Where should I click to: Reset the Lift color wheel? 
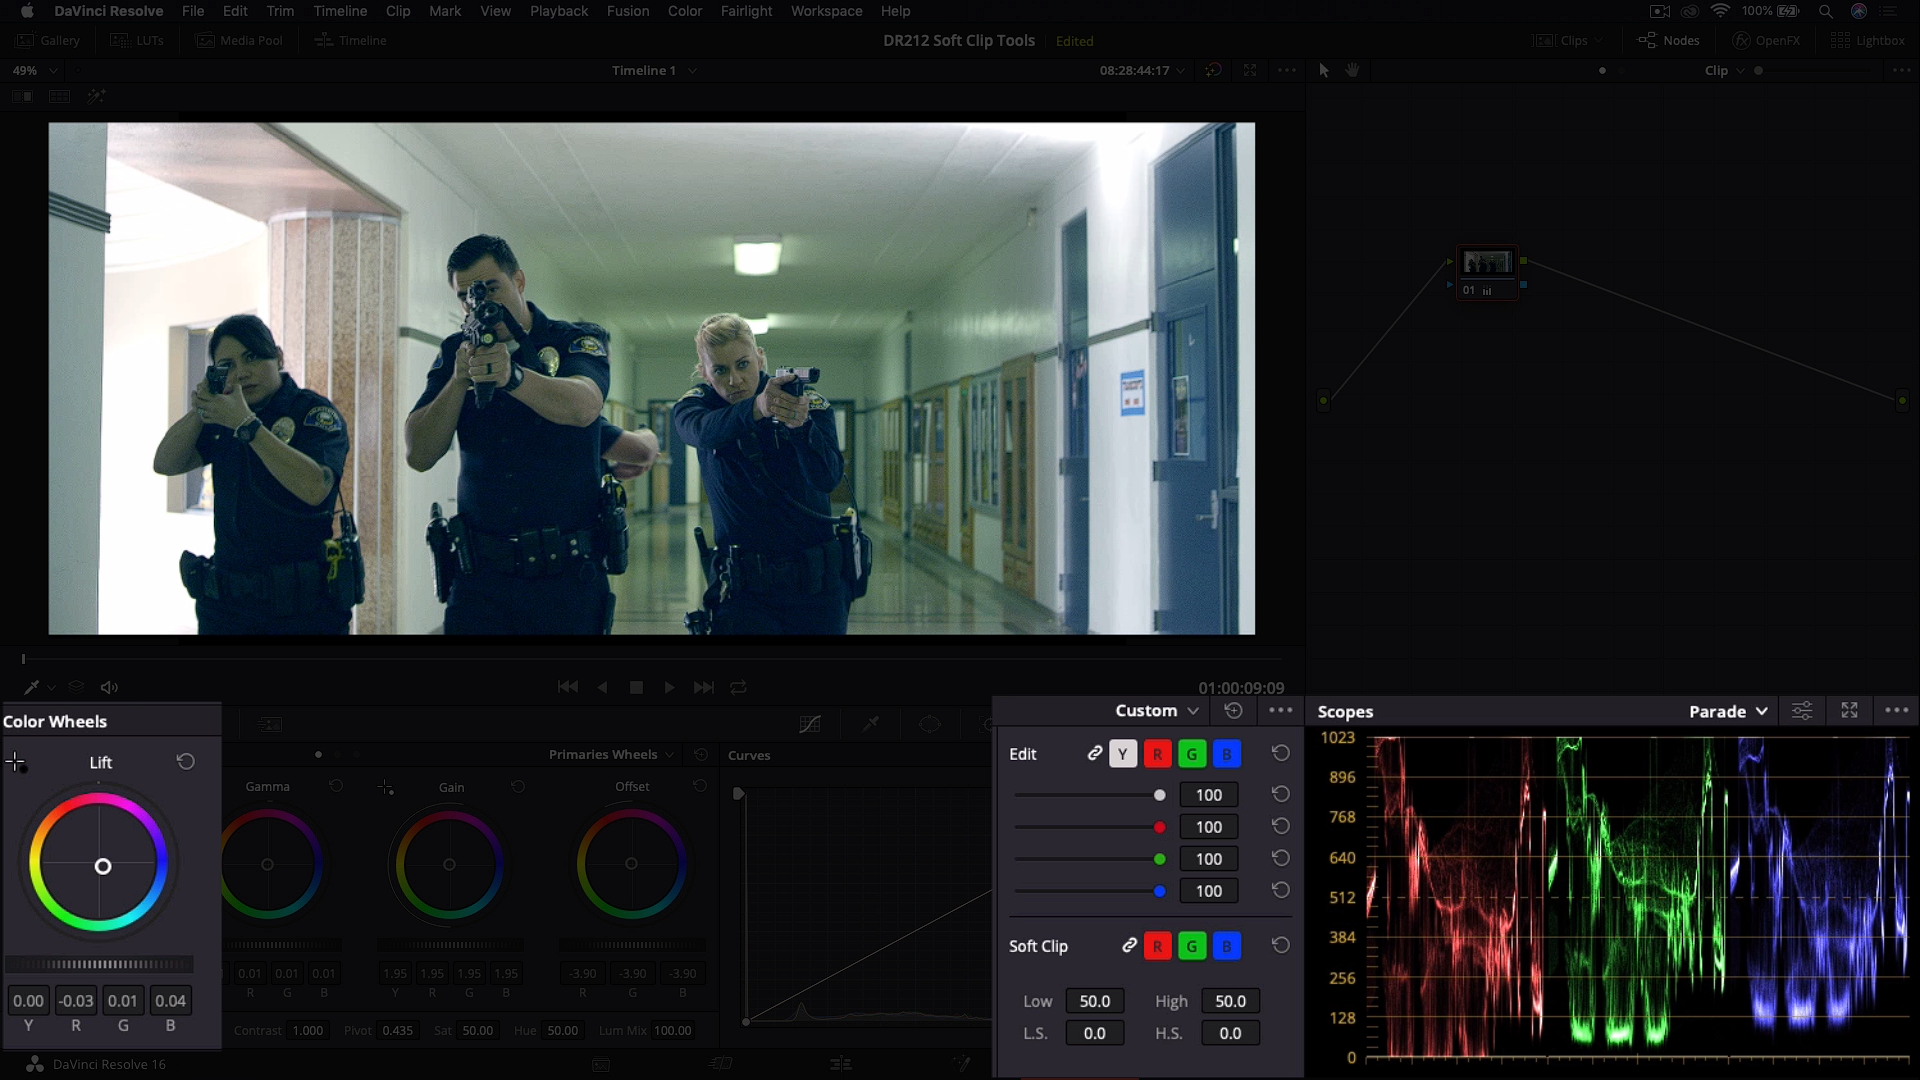point(185,762)
